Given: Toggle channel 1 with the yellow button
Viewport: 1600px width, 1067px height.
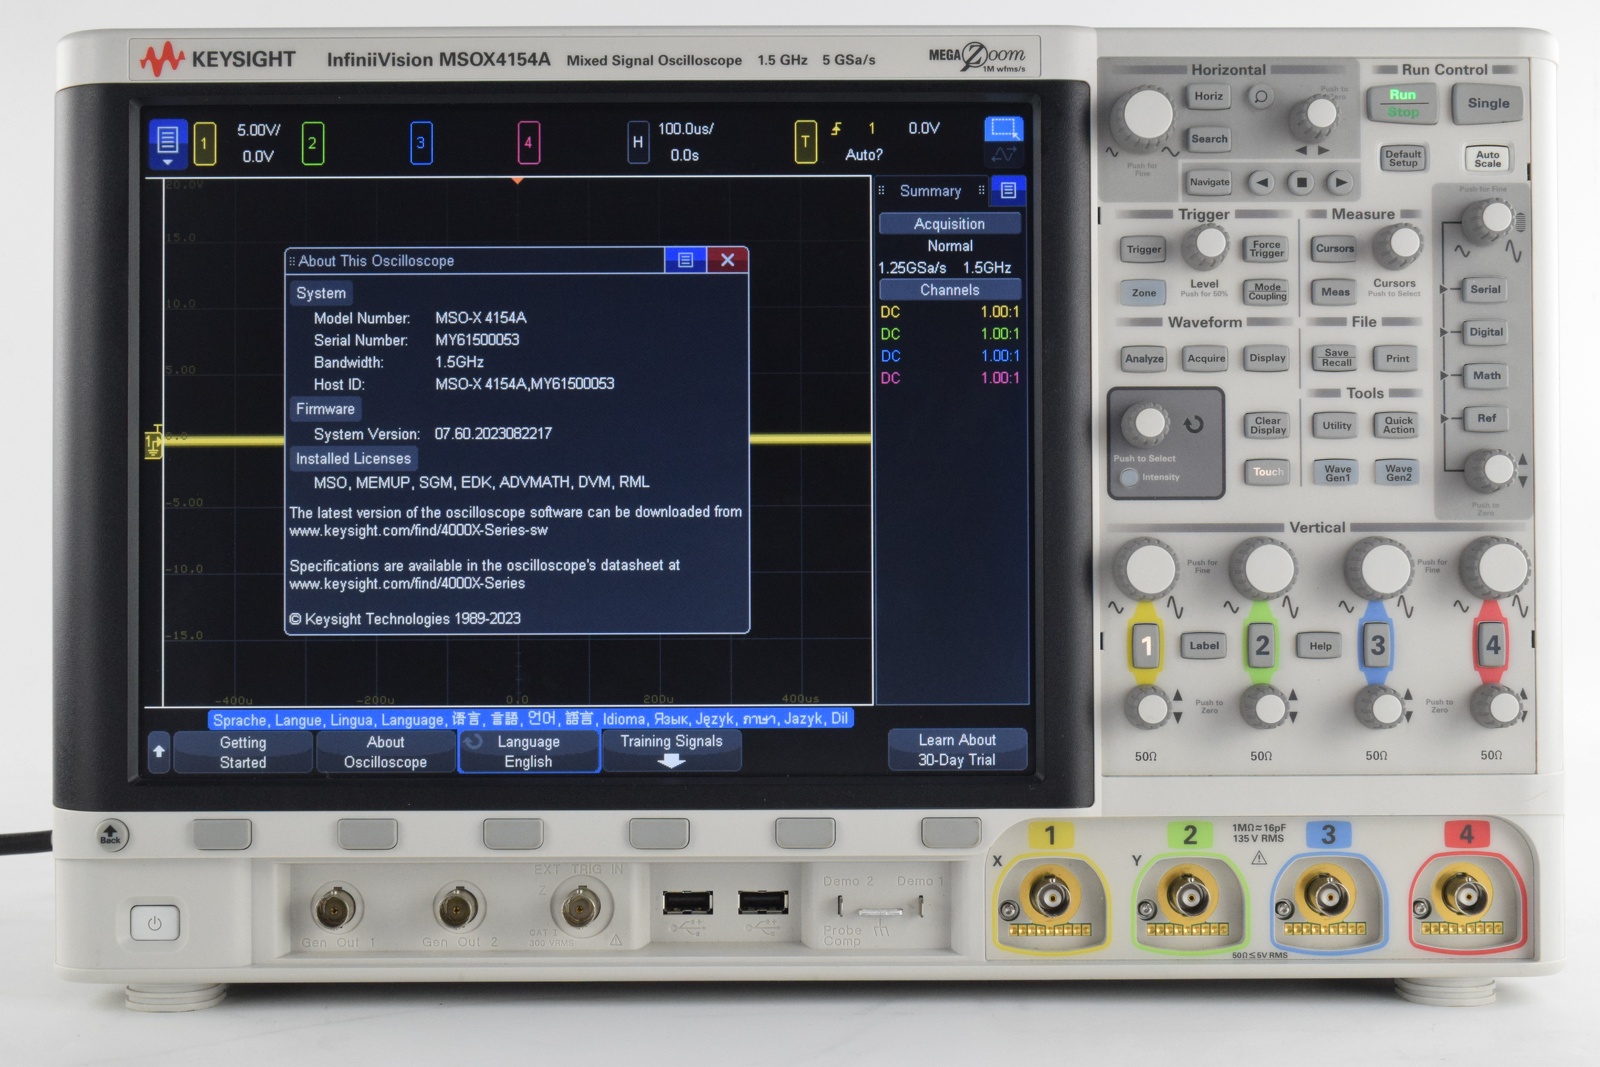Looking at the screenshot, I should (1146, 646).
